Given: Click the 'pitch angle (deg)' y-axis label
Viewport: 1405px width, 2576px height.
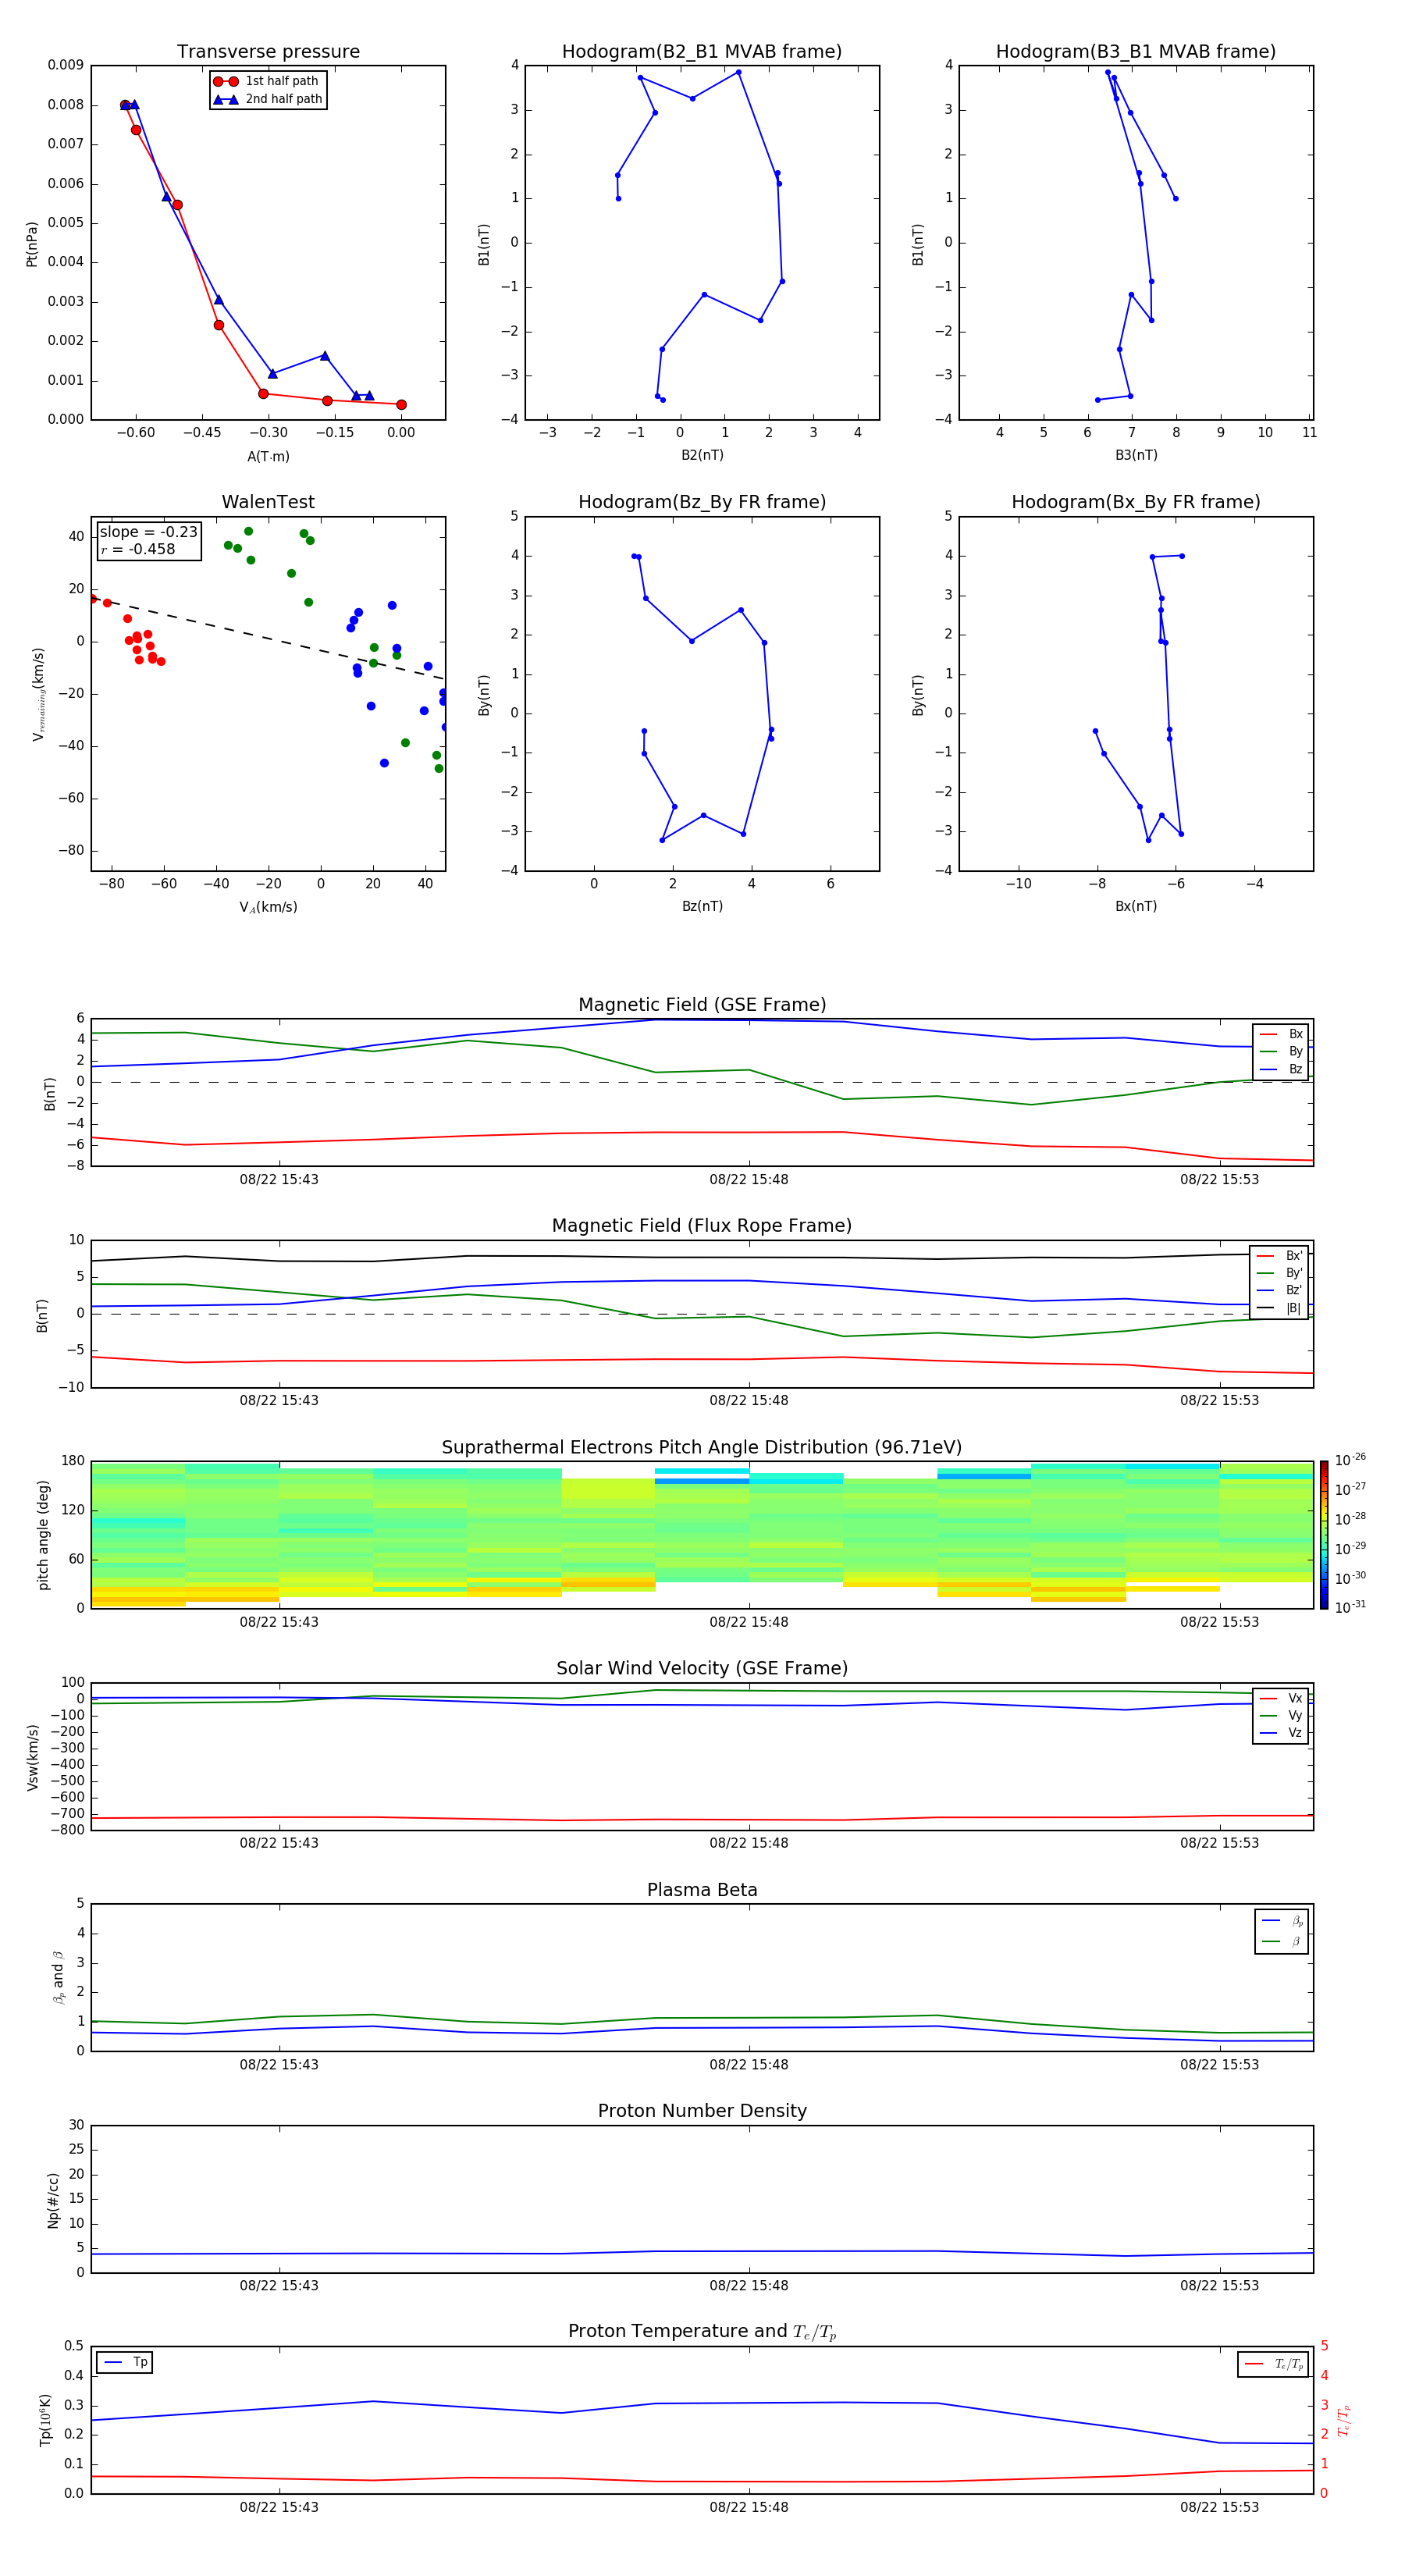Looking at the screenshot, I should coord(43,1535).
